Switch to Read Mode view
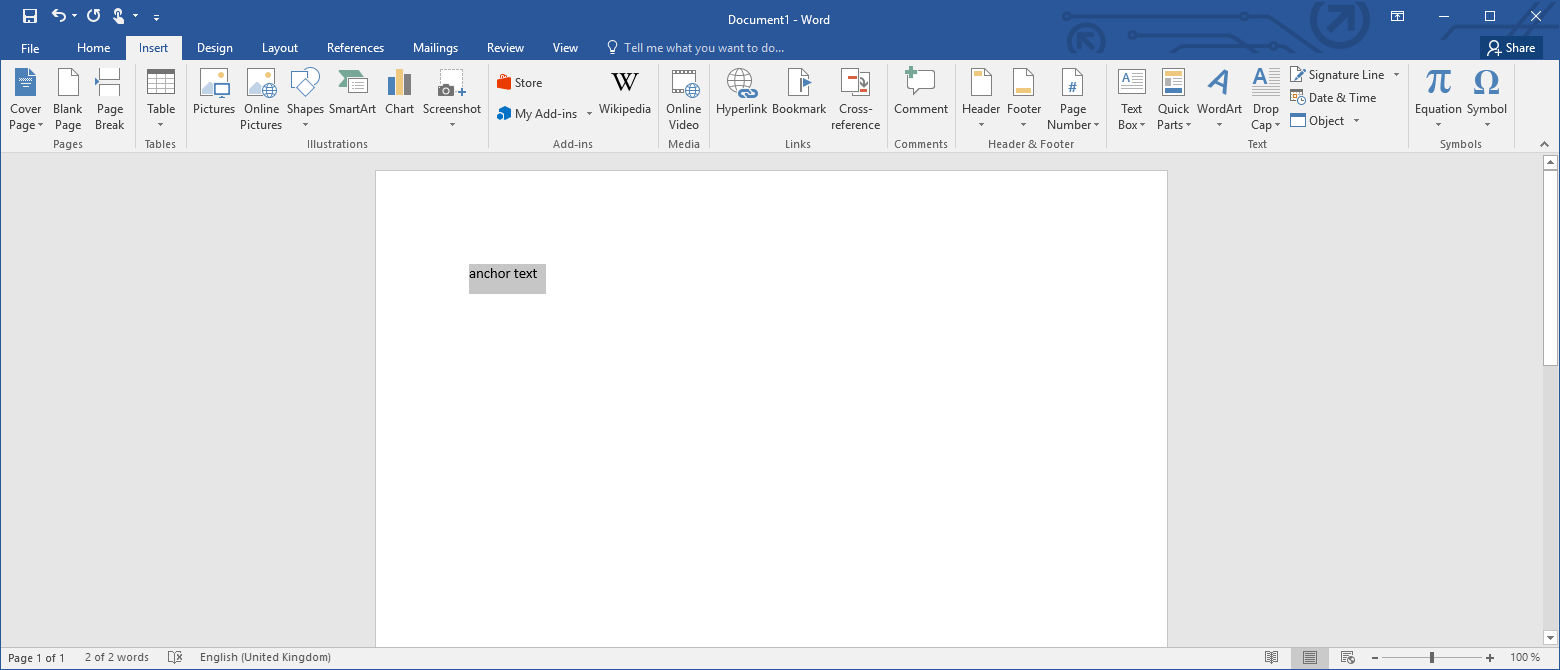Image resolution: width=1560 pixels, height=670 pixels. coord(1271,657)
